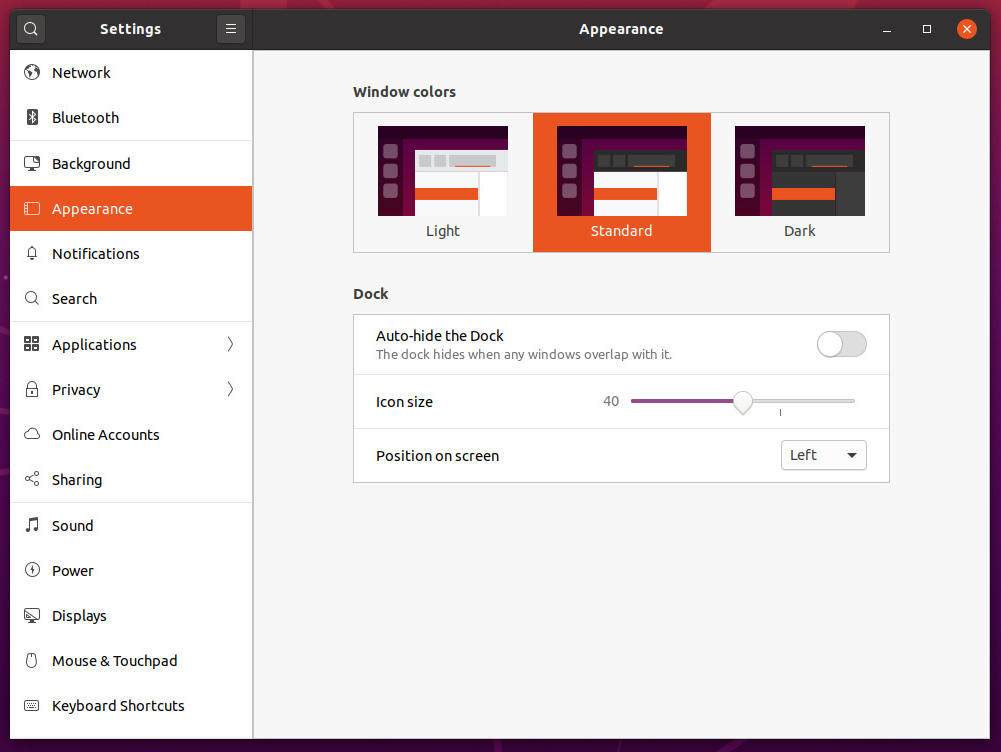This screenshot has height=752, width=1001.
Task: Click the Power icon in sidebar
Action: click(x=32, y=569)
